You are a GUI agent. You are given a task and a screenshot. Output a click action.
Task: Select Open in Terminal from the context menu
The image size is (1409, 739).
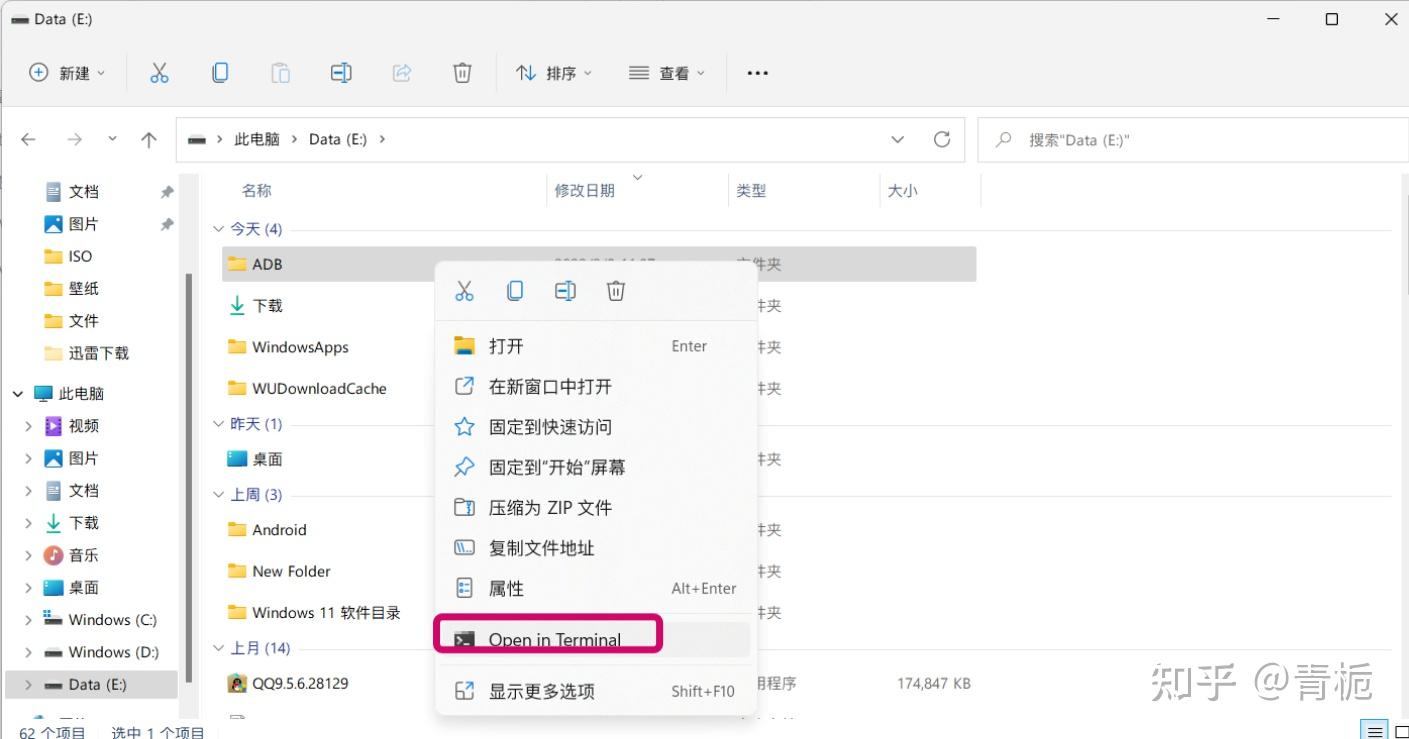553,639
